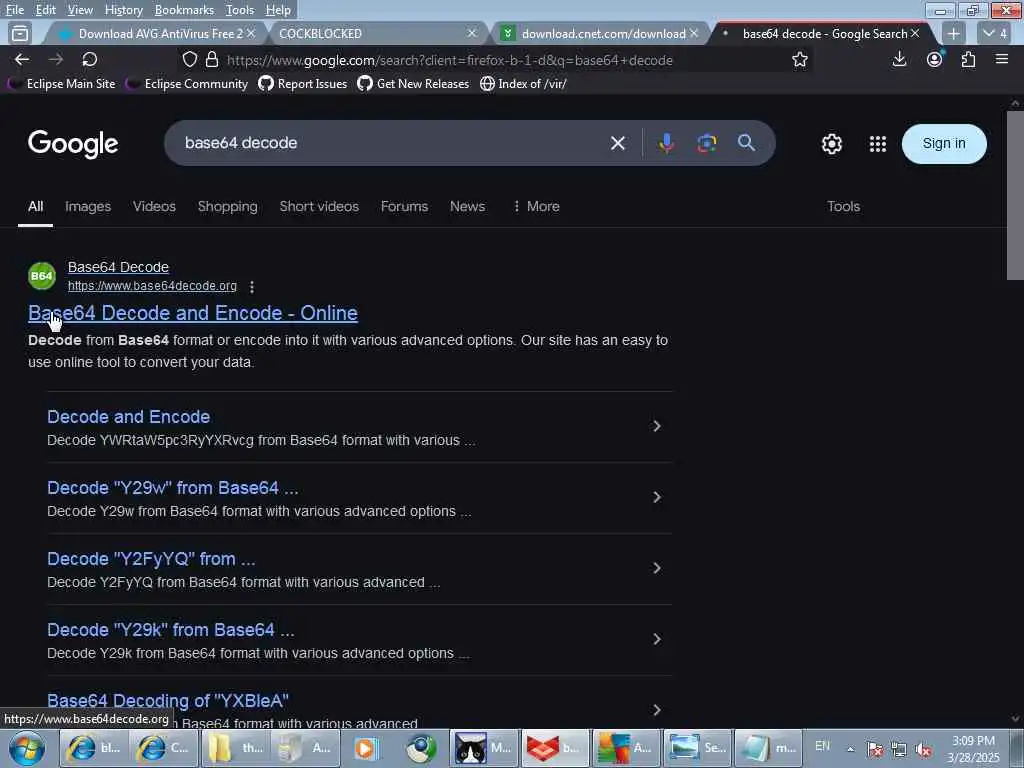Open the Tools search options
This screenshot has width=1024, height=768.
843,206
